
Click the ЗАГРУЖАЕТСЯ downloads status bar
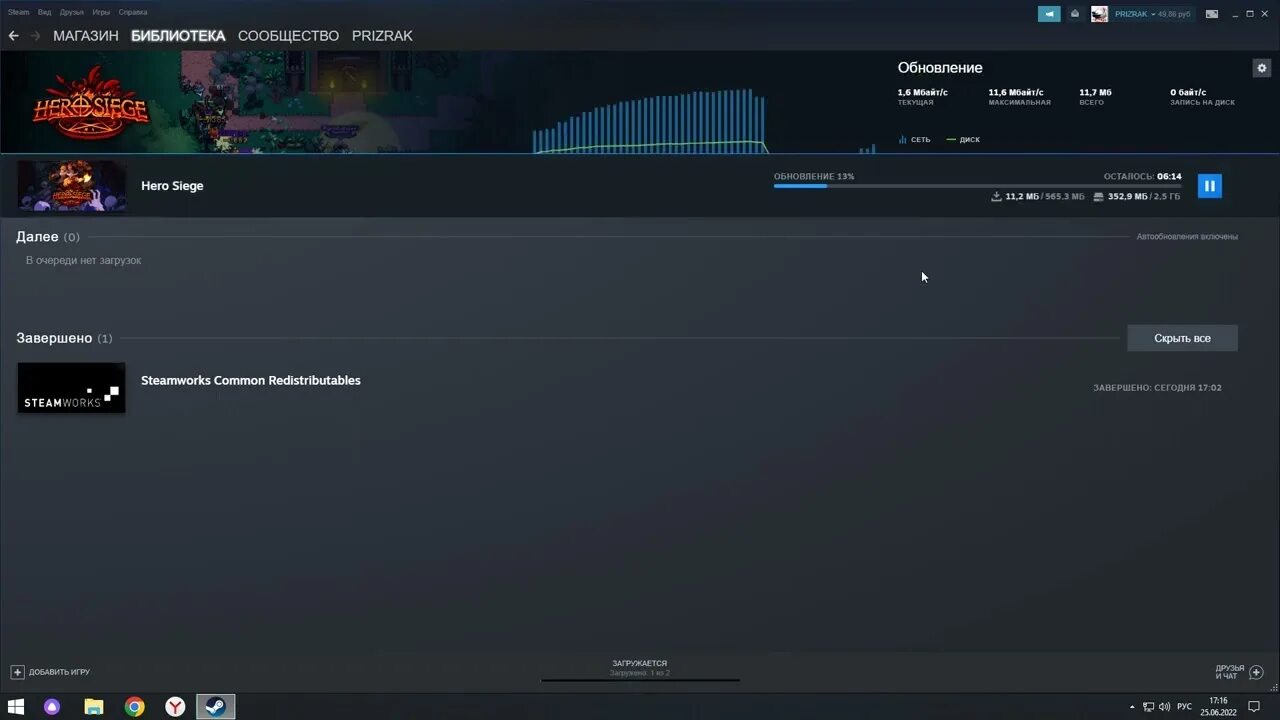point(640,670)
